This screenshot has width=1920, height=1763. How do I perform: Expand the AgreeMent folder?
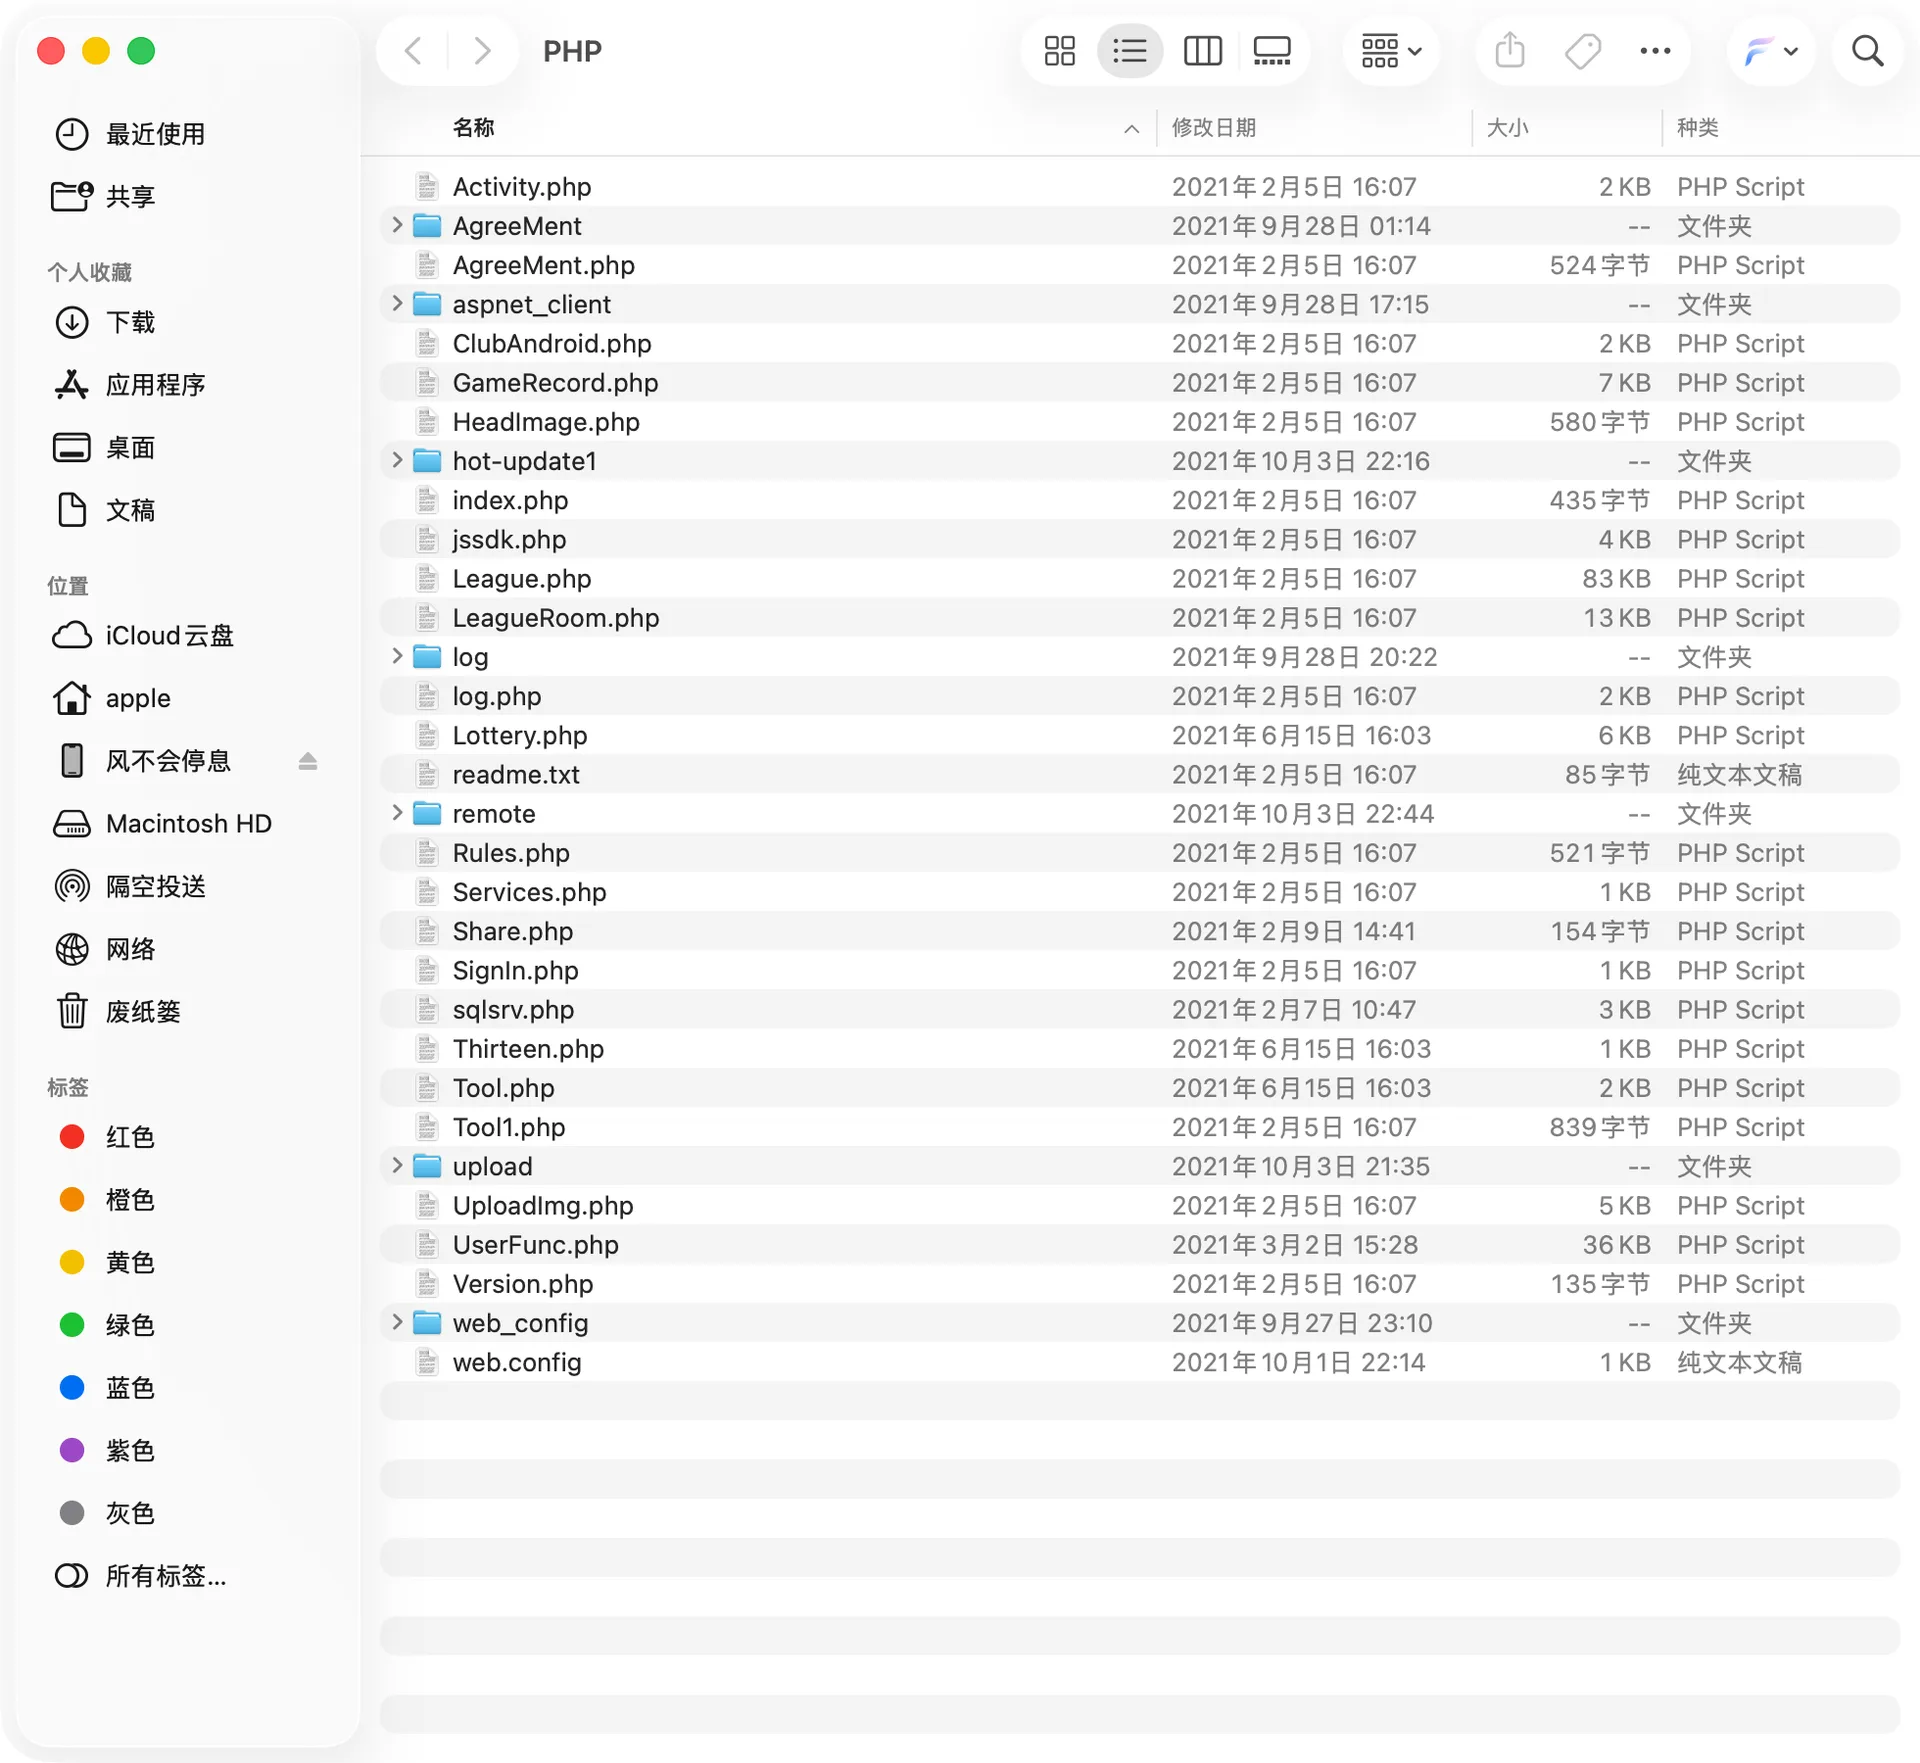397,225
